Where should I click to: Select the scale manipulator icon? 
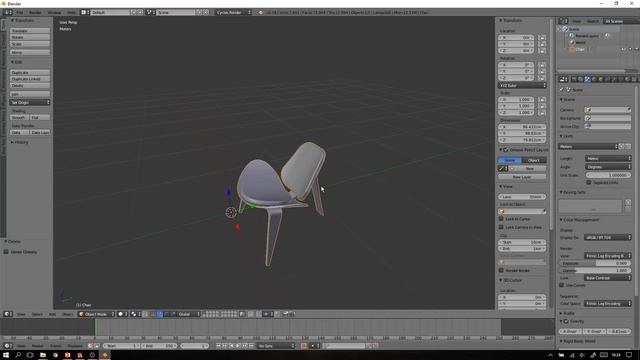click(x=173, y=314)
